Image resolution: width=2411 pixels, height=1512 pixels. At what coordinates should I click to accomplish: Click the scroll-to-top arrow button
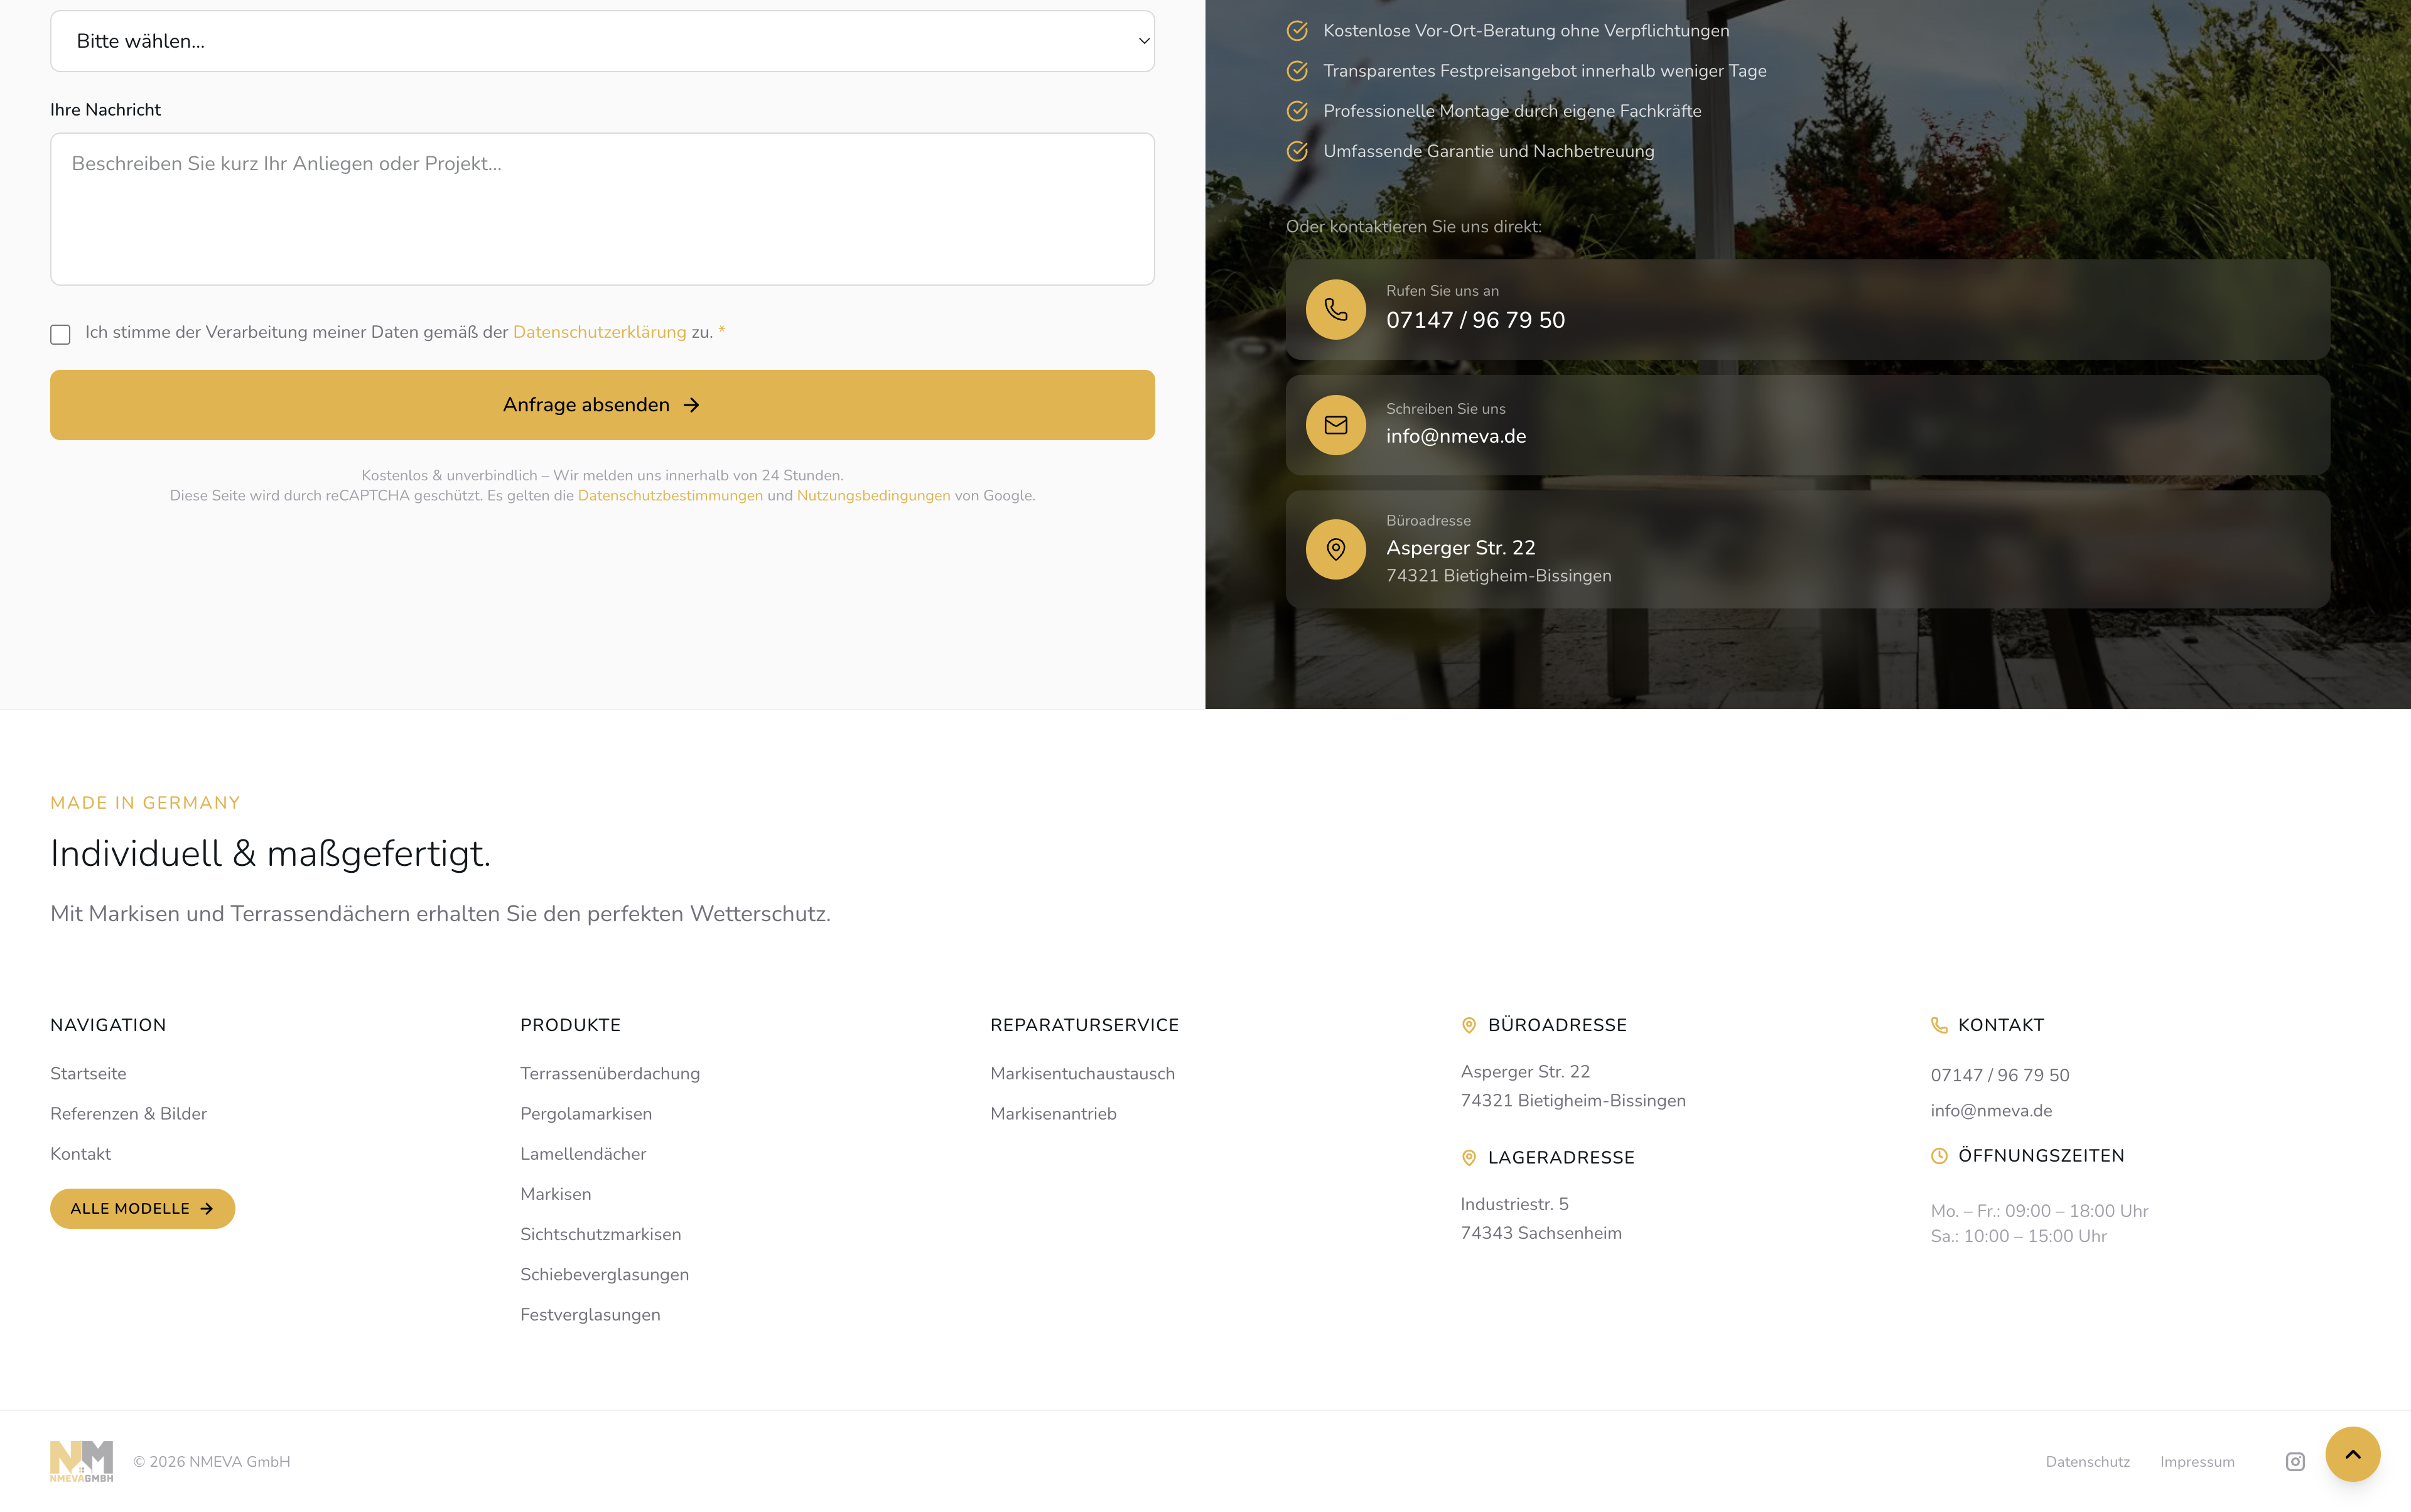(2352, 1454)
